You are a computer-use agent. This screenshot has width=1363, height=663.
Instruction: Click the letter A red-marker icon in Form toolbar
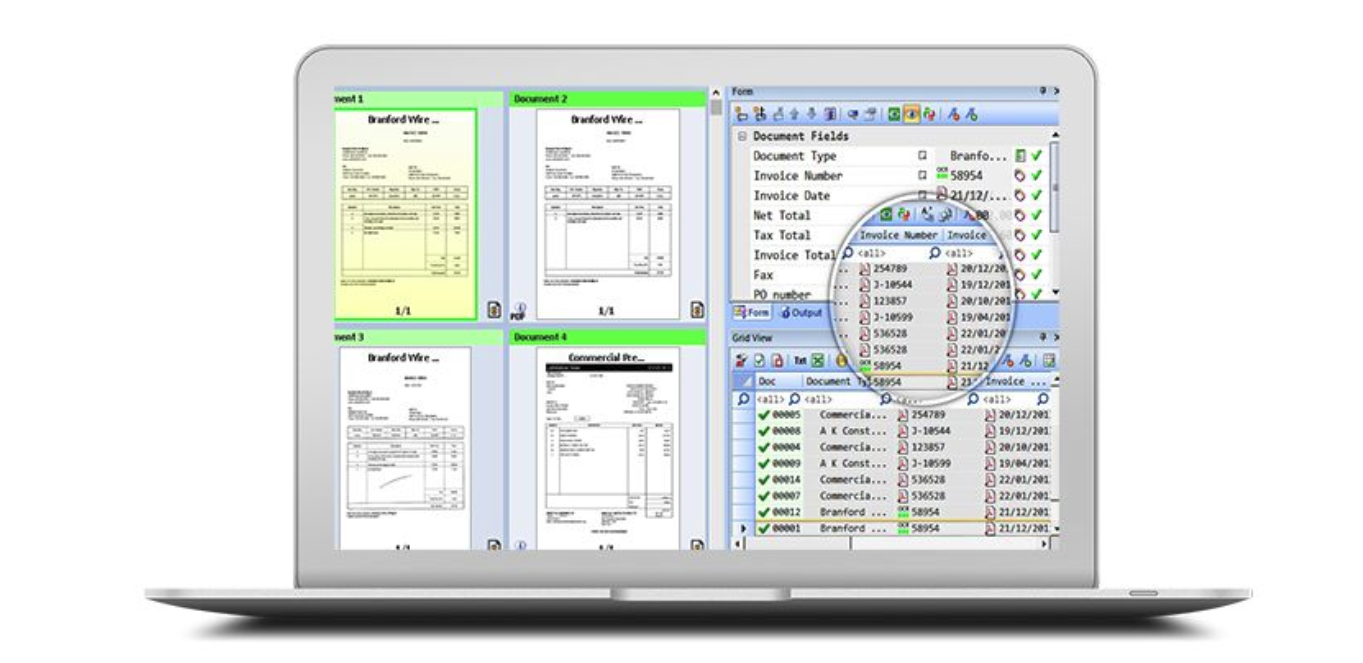point(954,114)
